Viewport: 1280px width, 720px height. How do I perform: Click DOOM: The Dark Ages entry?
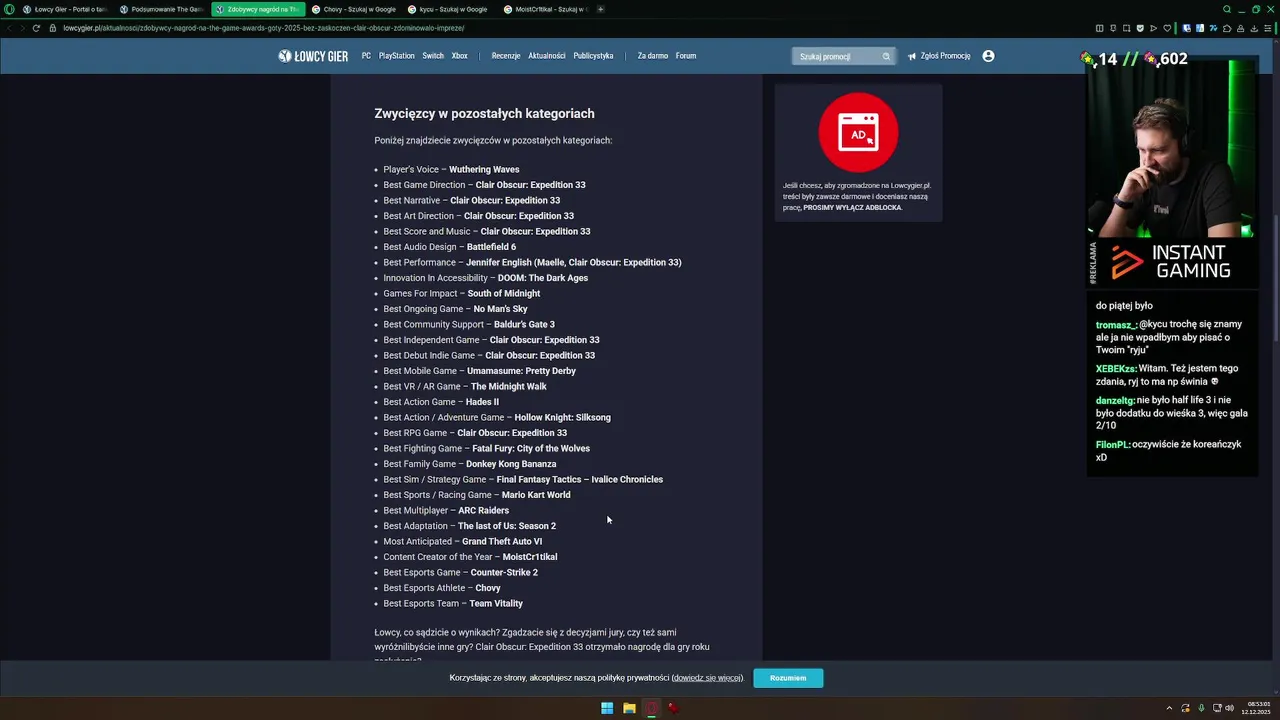tap(543, 278)
